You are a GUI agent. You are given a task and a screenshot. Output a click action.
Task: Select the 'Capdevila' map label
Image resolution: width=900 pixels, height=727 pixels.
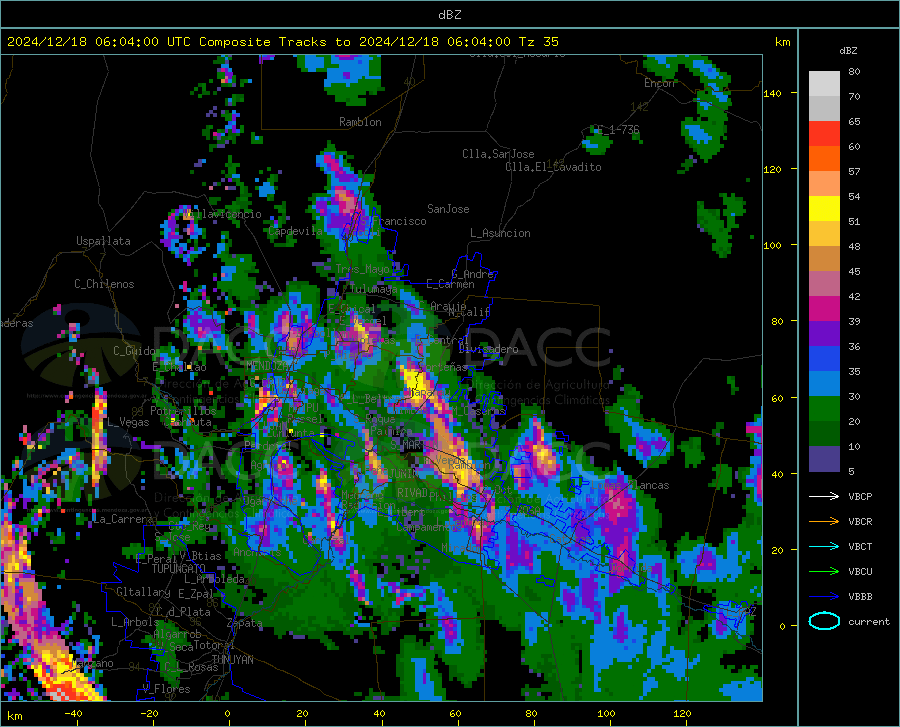click(295, 231)
